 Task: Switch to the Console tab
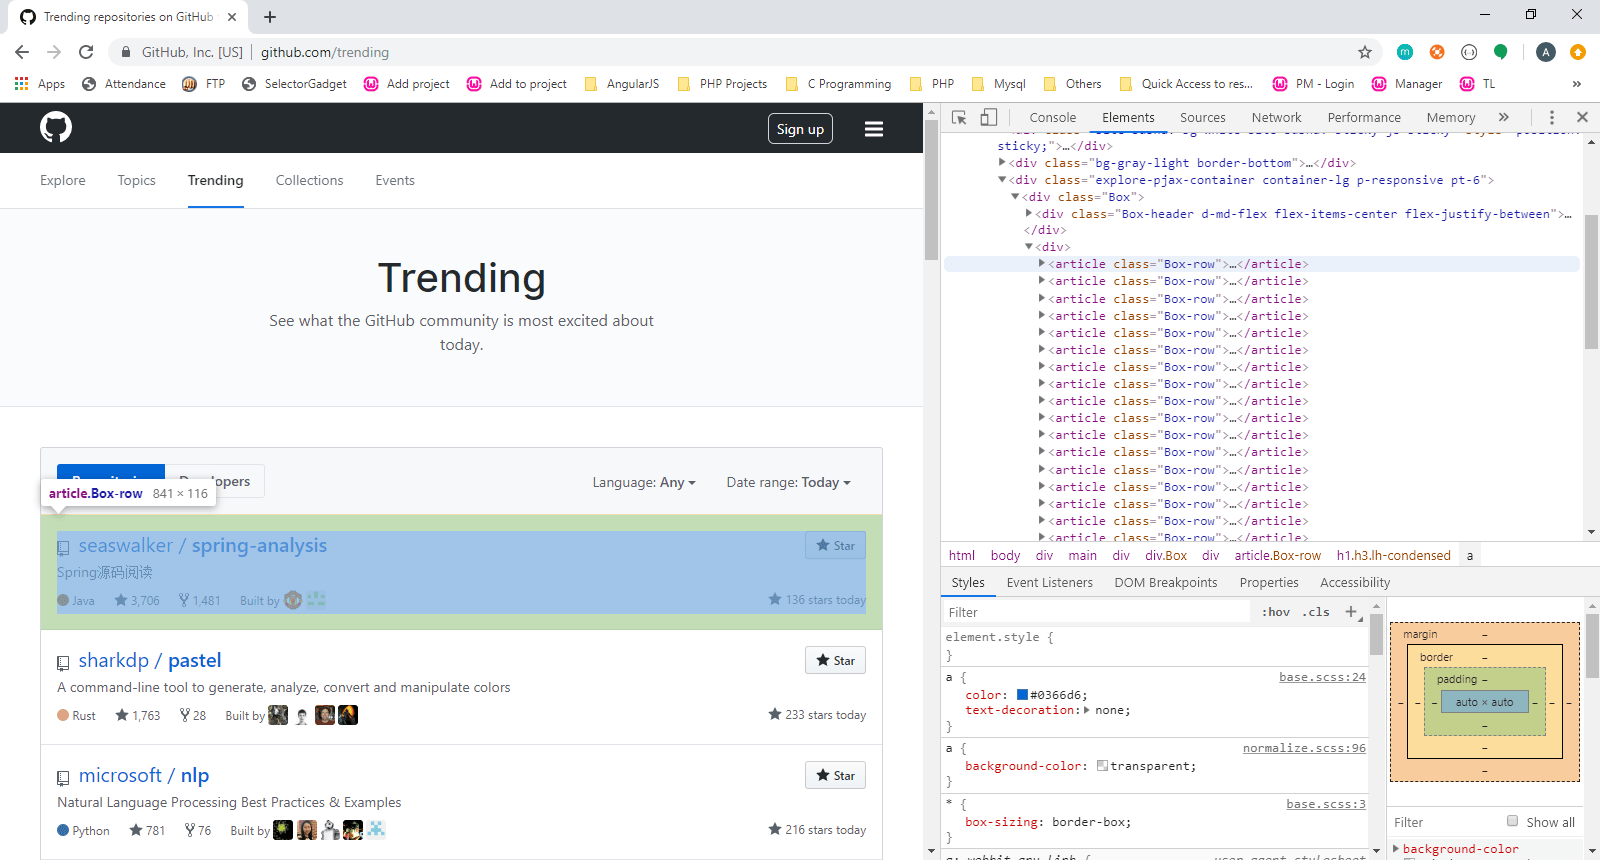(1053, 117)
